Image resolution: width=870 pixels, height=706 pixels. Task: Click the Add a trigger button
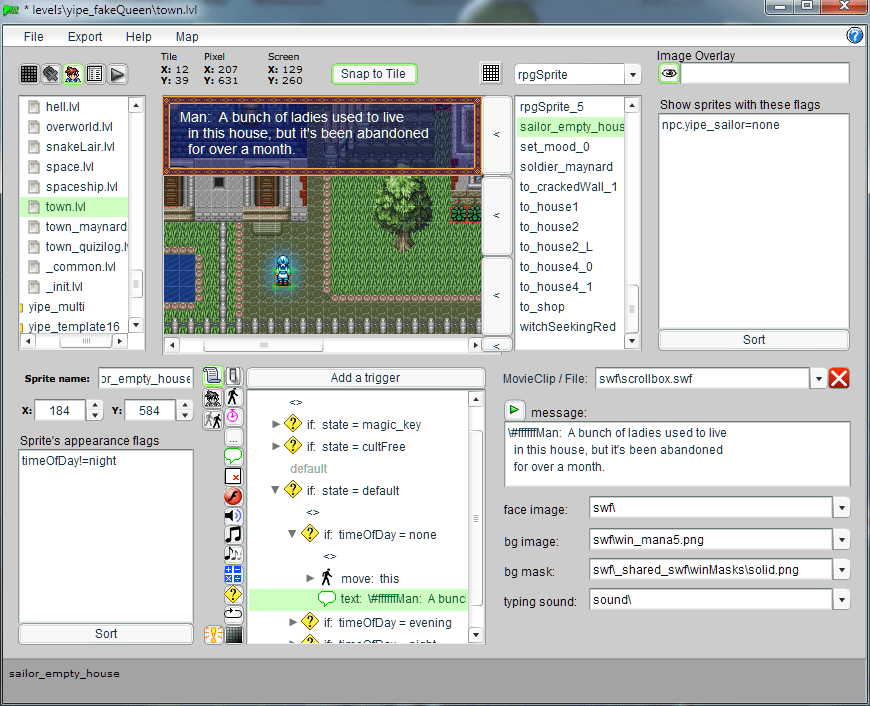click(365, 378)
